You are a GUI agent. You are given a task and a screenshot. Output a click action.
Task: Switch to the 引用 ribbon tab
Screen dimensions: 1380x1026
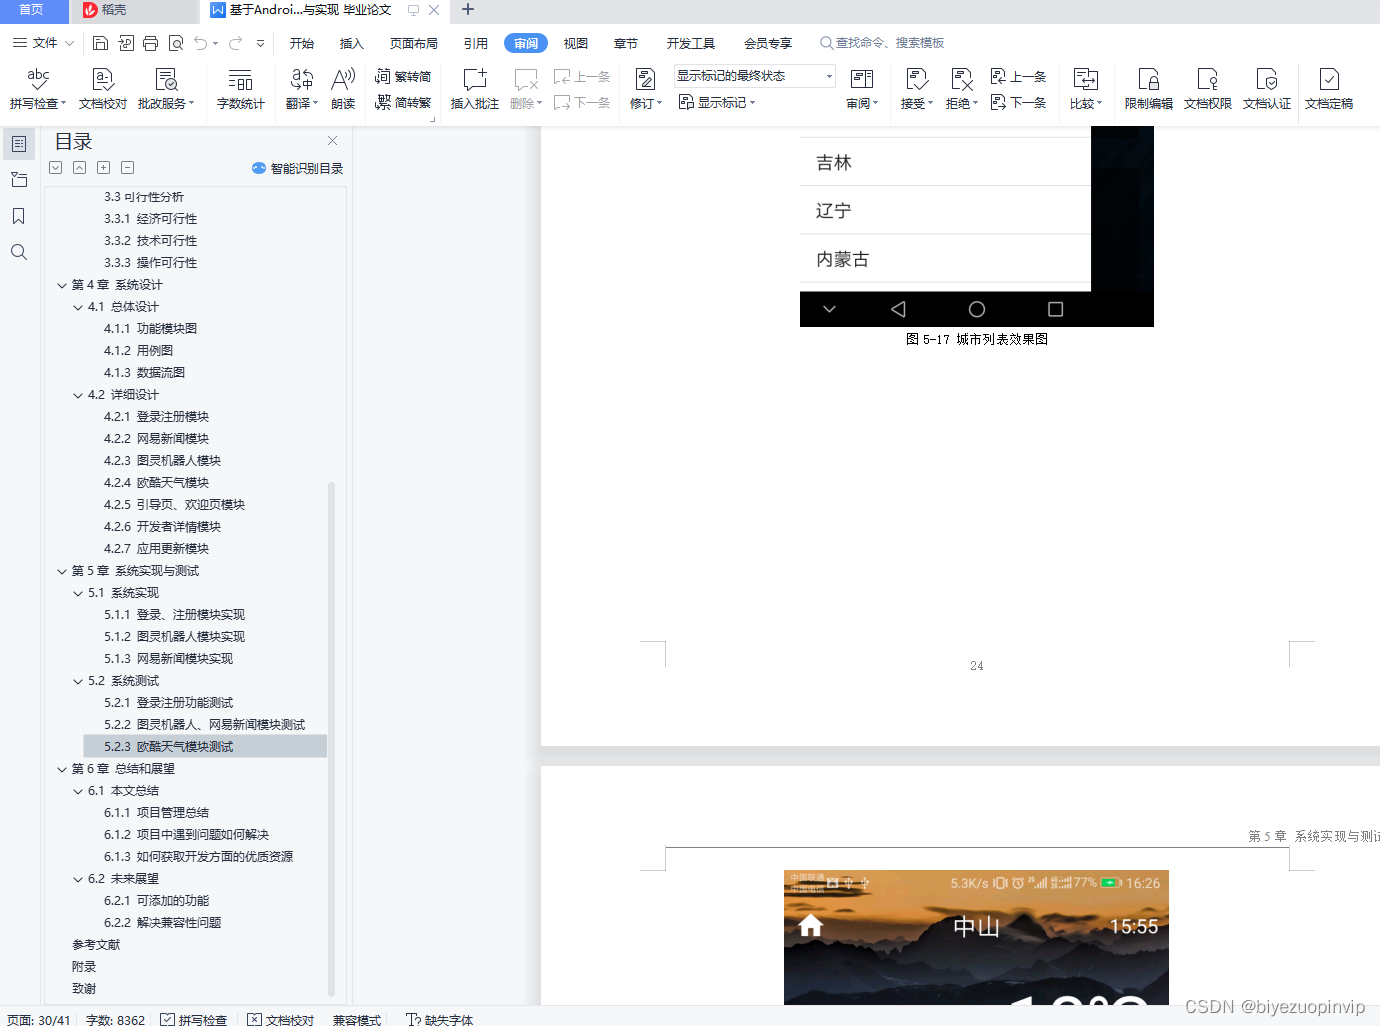click(476, 43)
